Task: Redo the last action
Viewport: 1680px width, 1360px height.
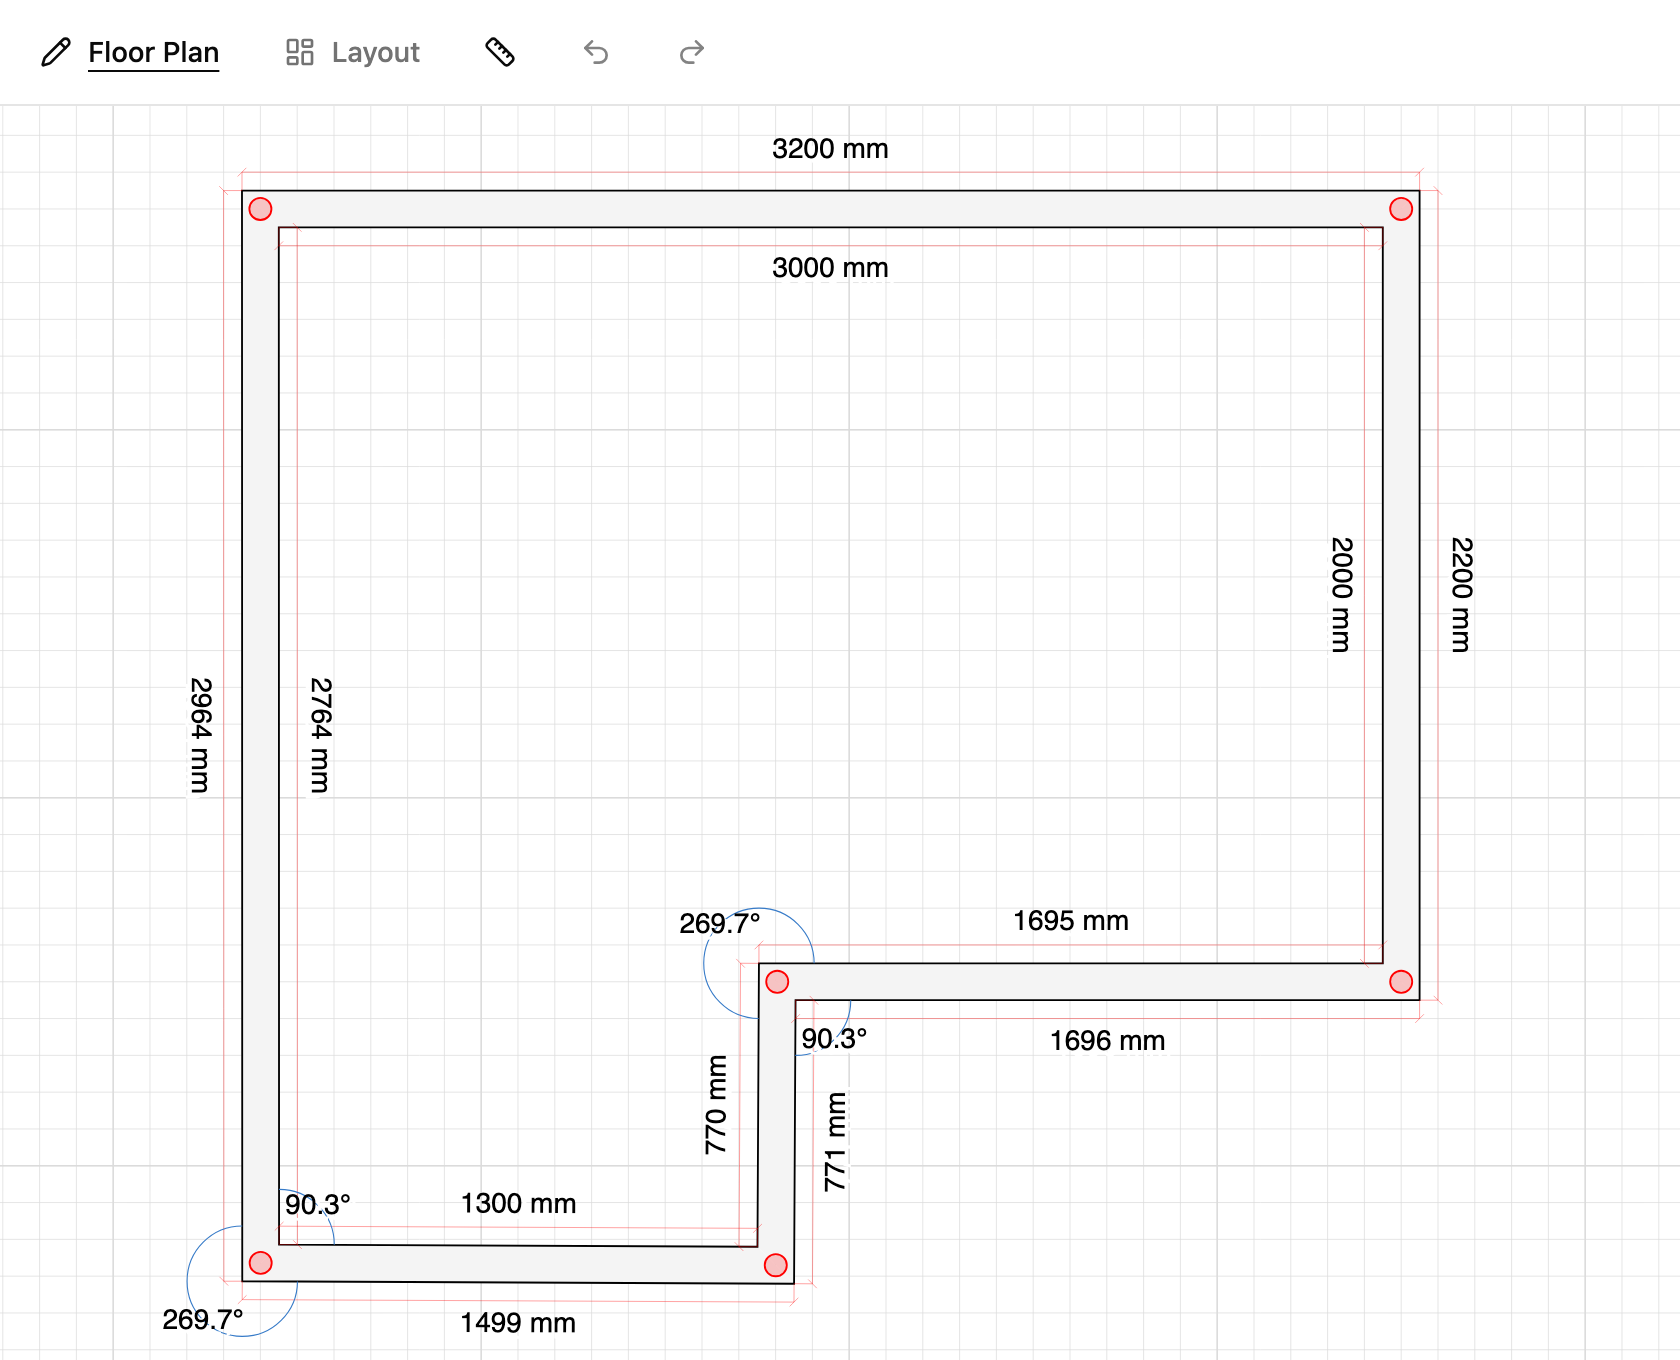Action: 692,52
